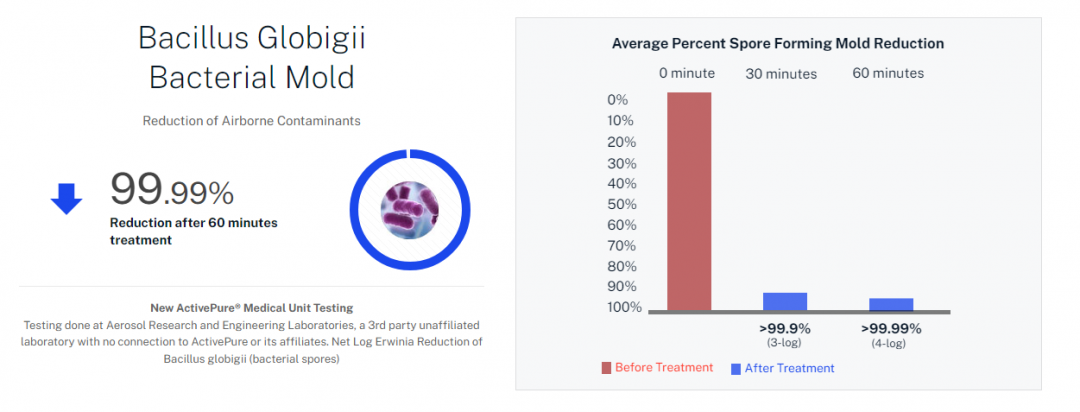Click the >99.9% (3-log) label
The image size is (1080, 412).
click(x=785, y=334)
